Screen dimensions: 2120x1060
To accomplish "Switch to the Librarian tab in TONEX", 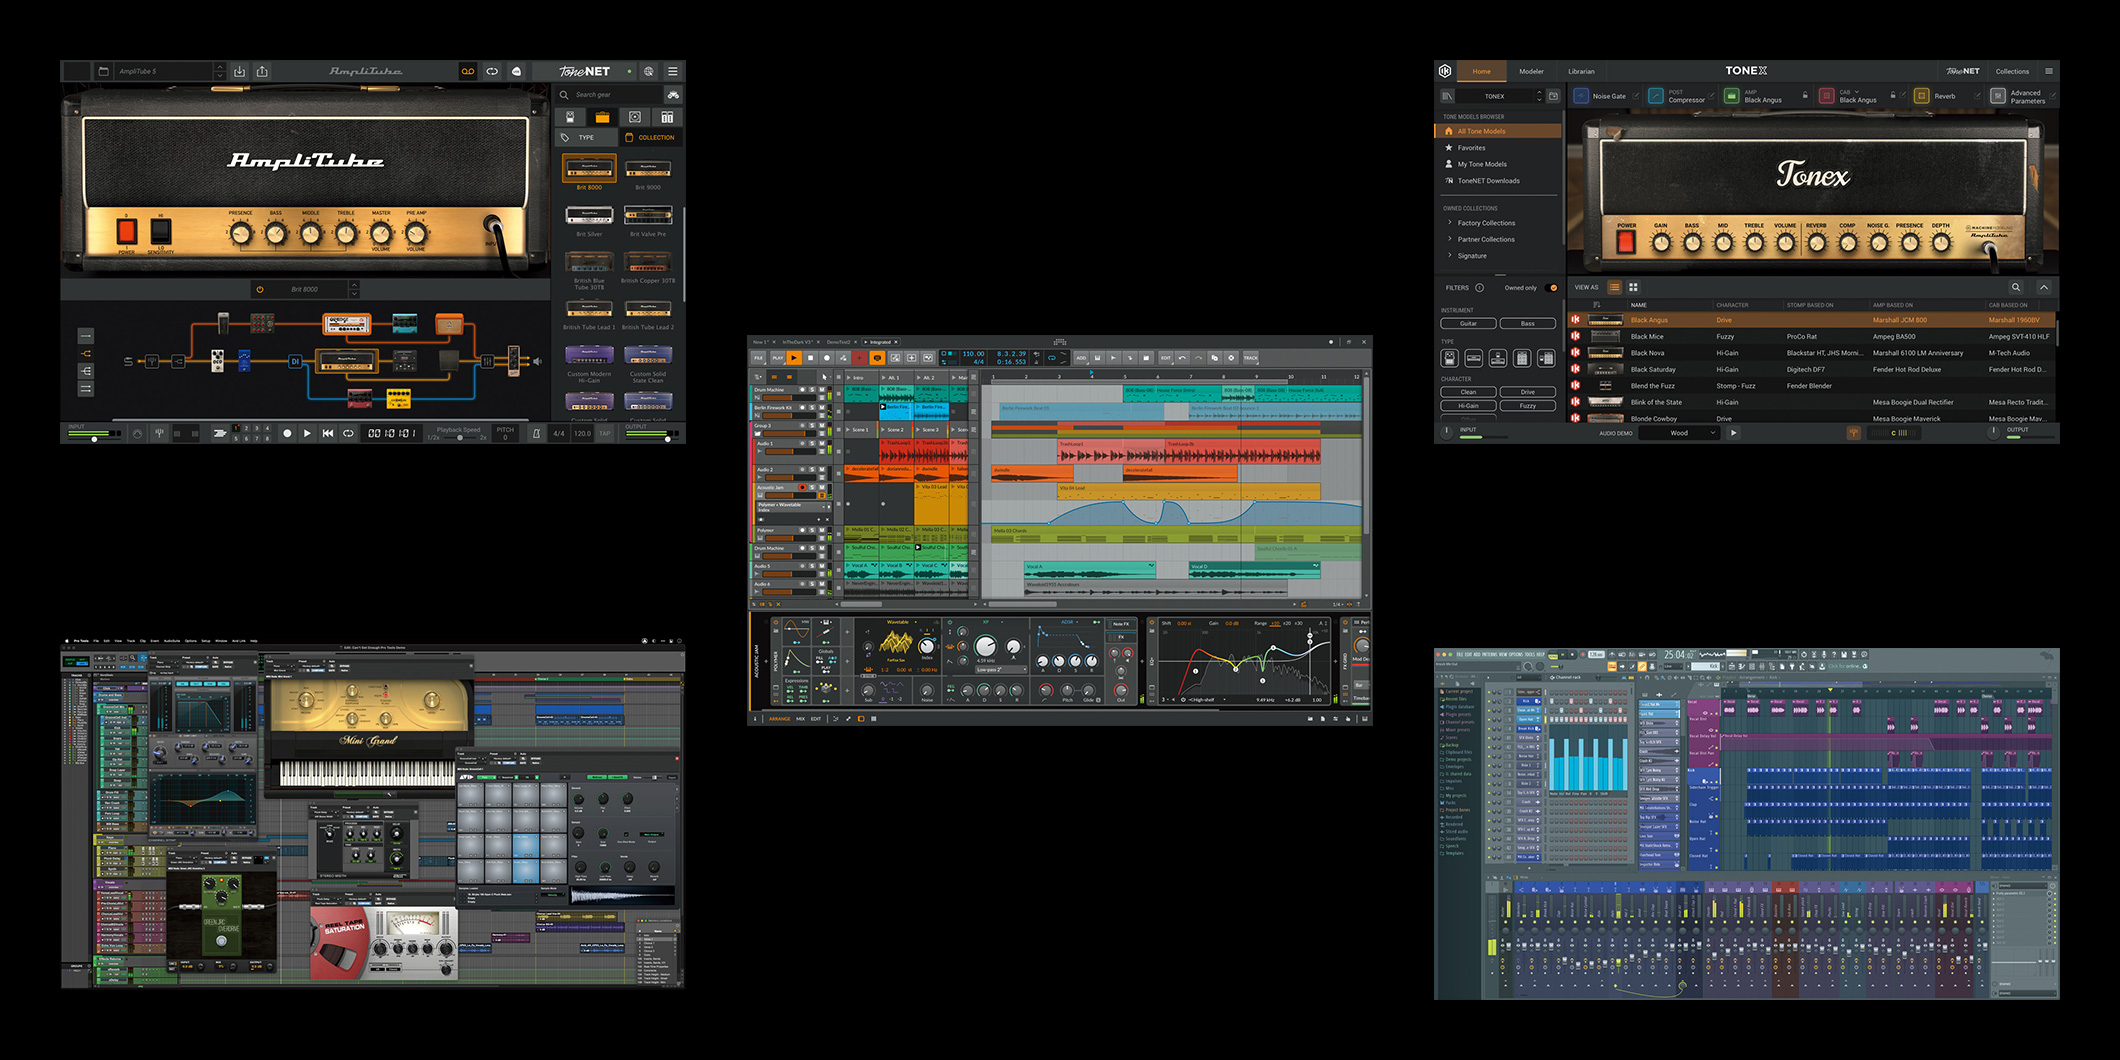I will coord(1582,71).
